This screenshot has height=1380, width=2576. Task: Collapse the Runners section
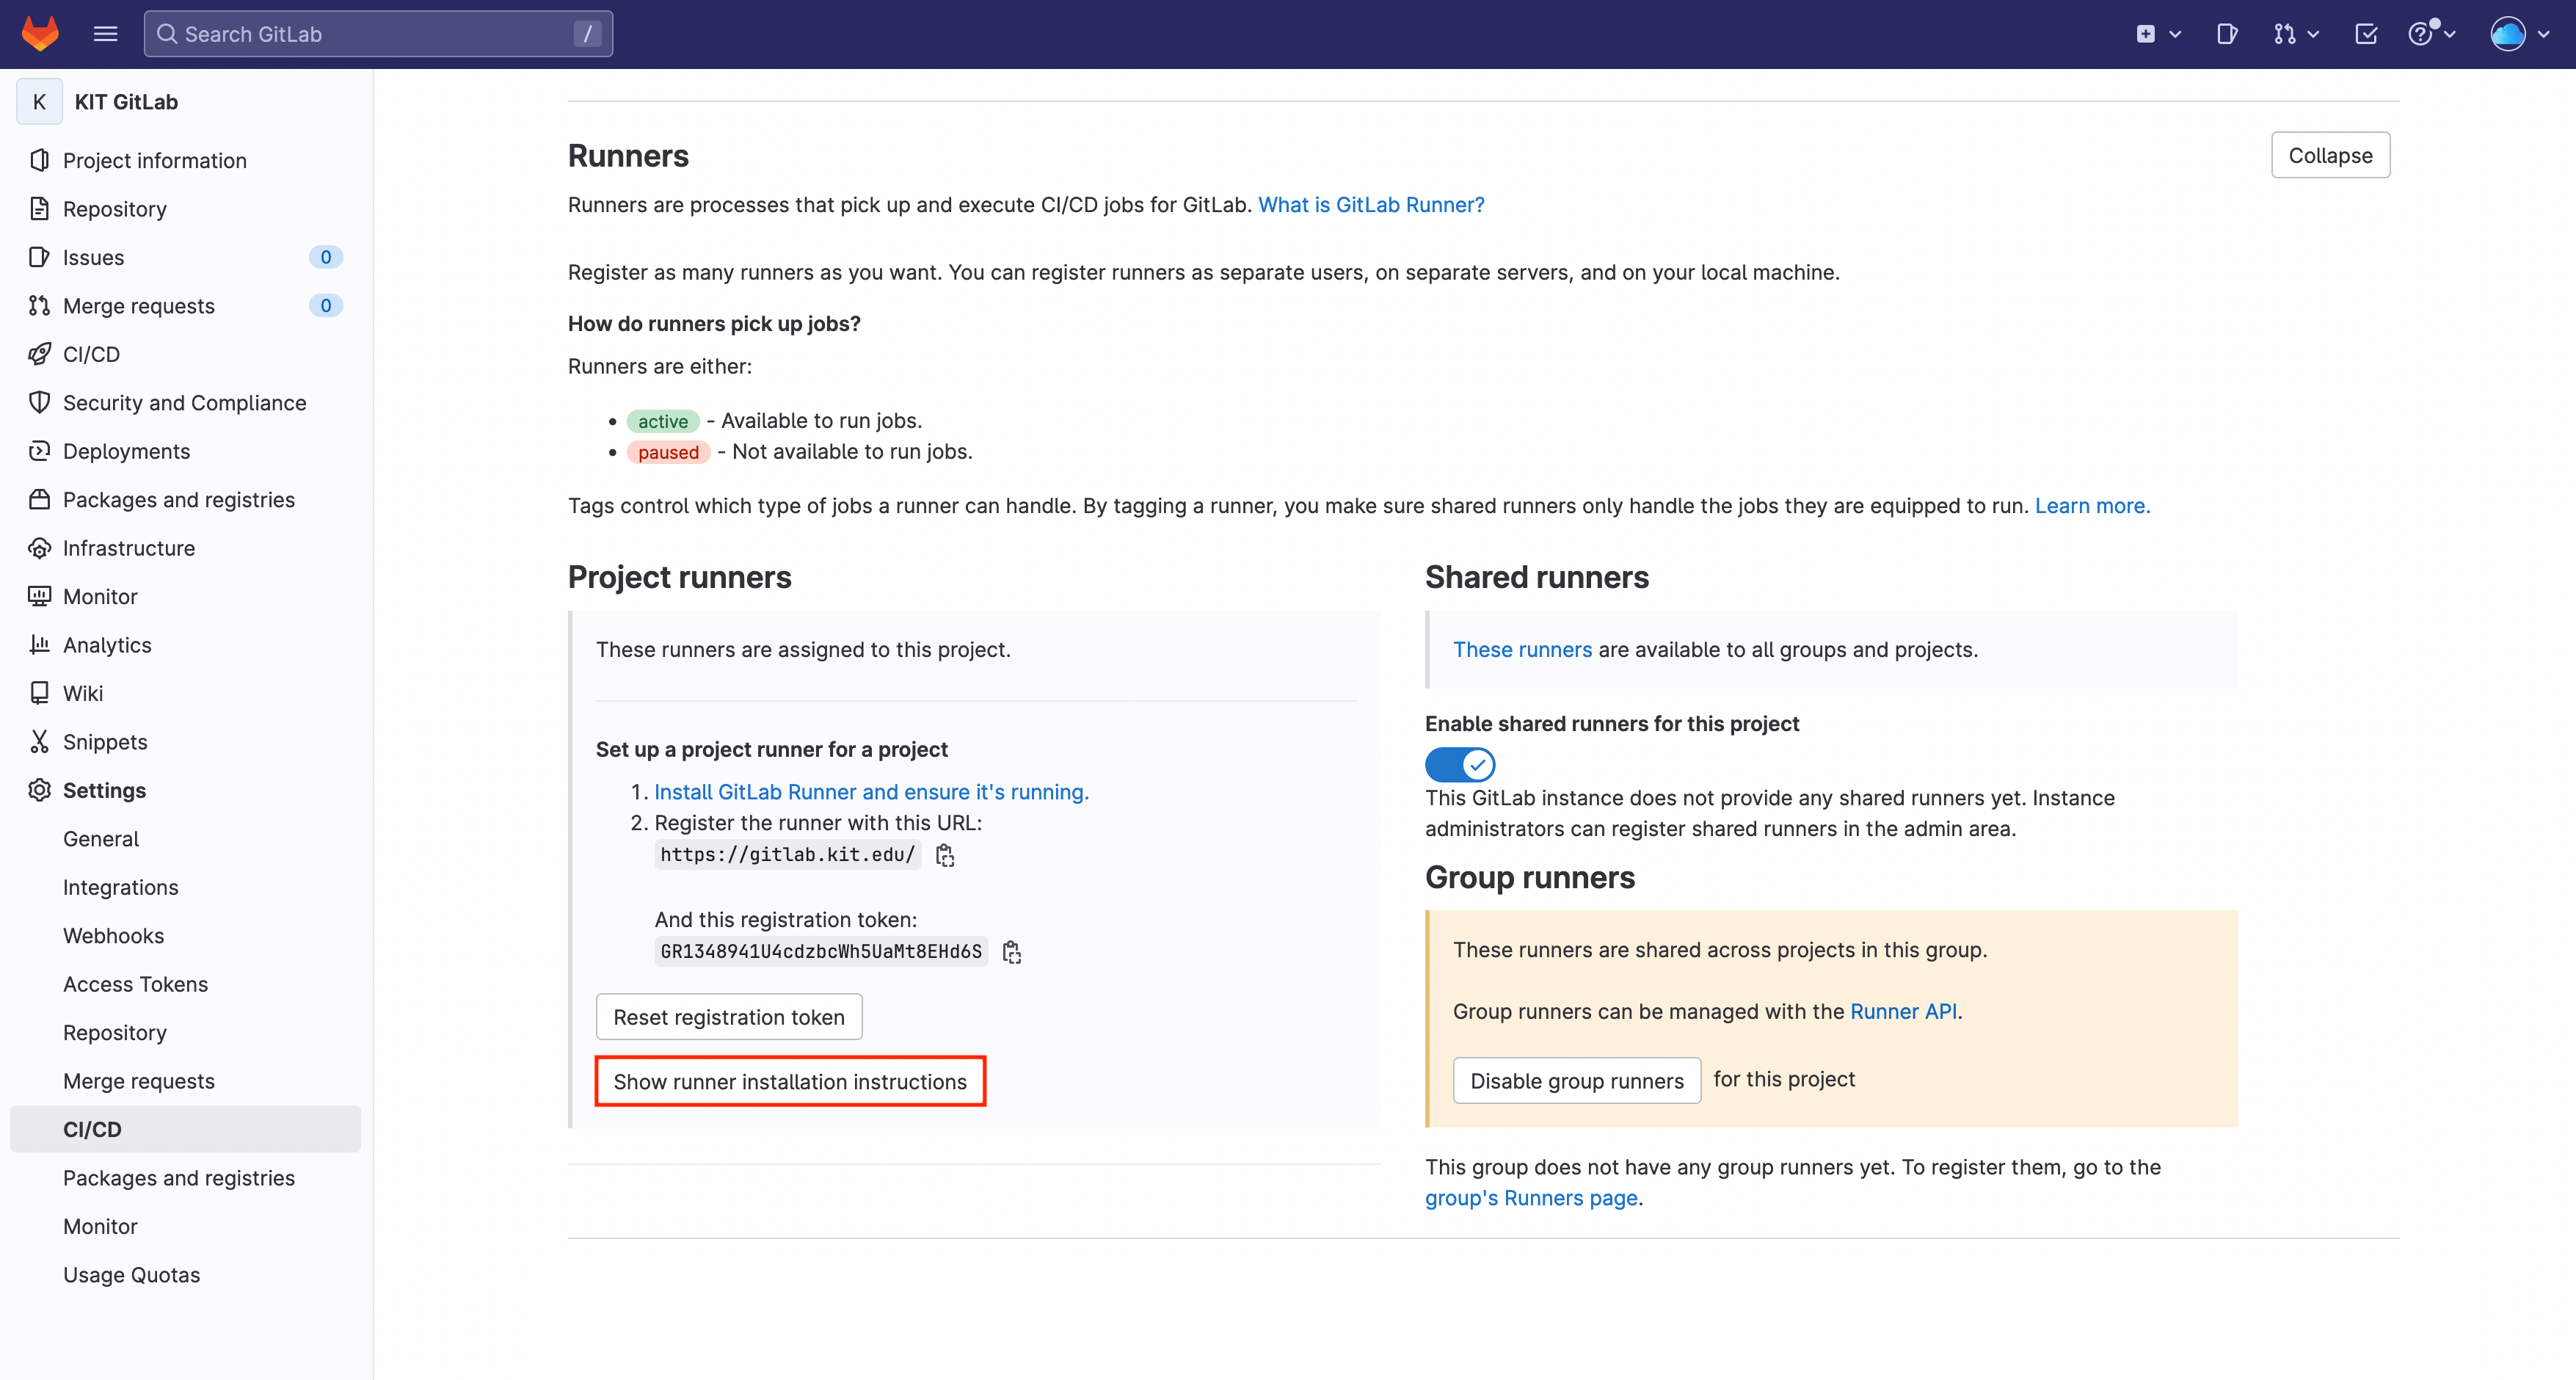point(2330,155)
